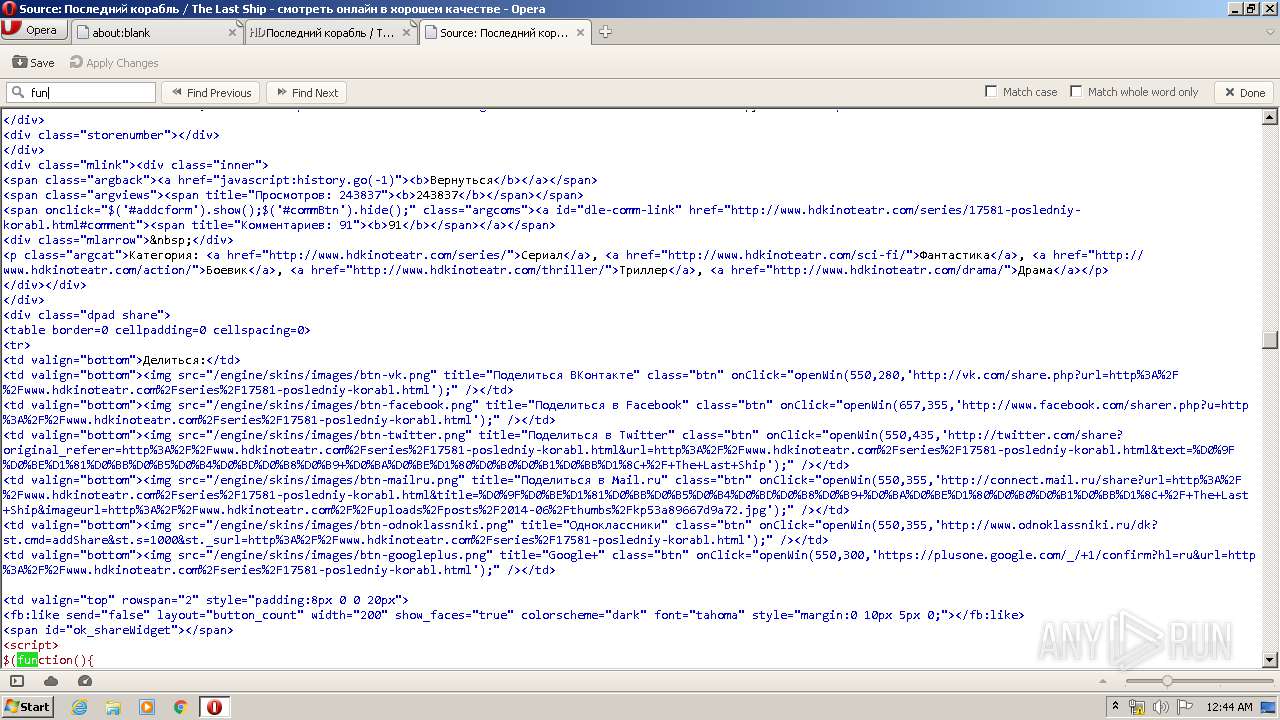Click the 'Делиться:' table cell line
1280x720 pixels.
tap(122, 360)
